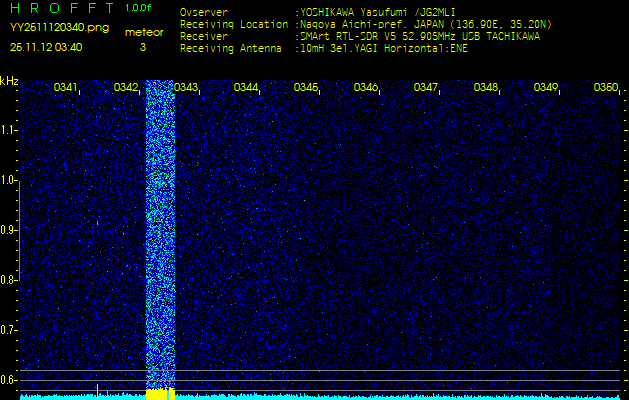Viewport: 629px width, 400px height.
Task: Select observer name YOSHIKAWA Yasufumi /JG2MLI
Action: coord(377,12)
